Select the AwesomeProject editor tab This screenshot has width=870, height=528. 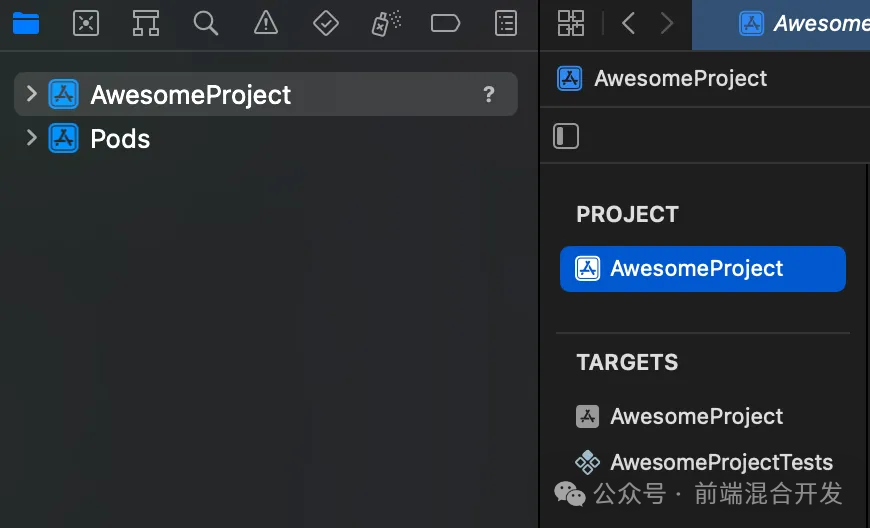pyautogui.click(x=781, y=25)
